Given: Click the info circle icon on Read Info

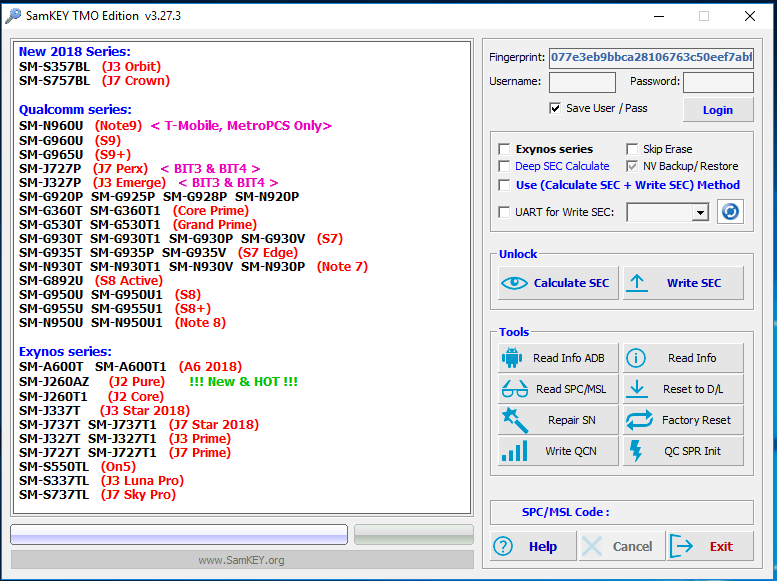Looking at the screenshot, I should coord(636,358).
